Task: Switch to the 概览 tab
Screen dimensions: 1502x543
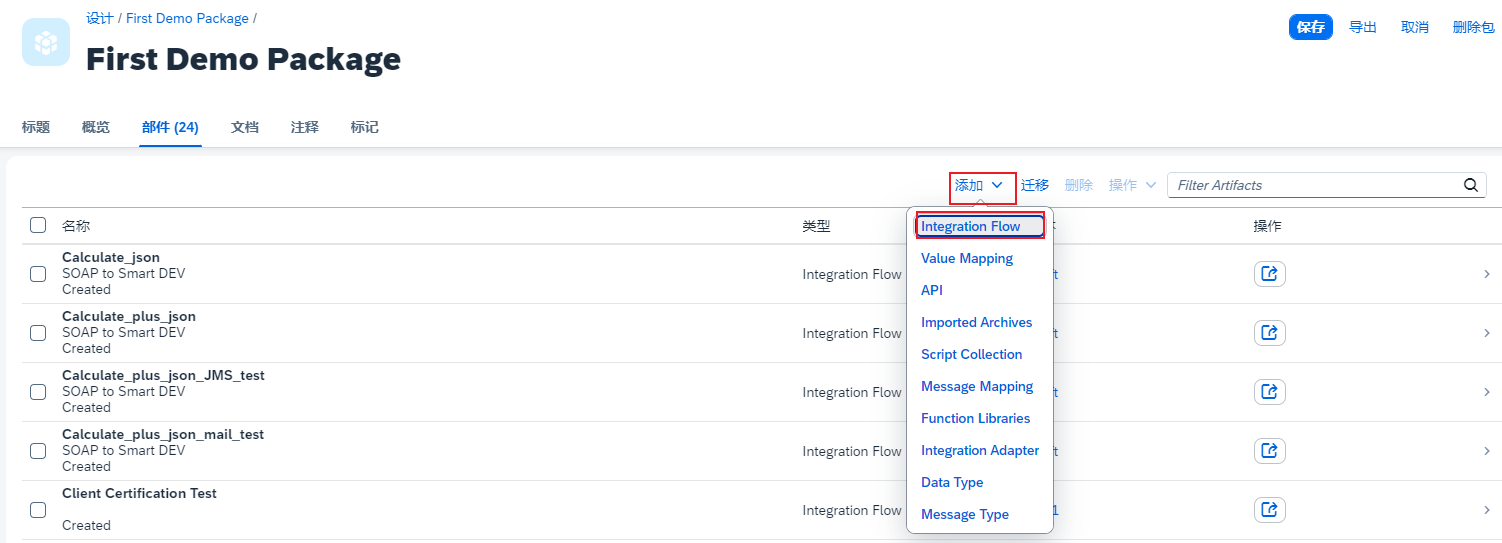Action: tap(96, 127)
